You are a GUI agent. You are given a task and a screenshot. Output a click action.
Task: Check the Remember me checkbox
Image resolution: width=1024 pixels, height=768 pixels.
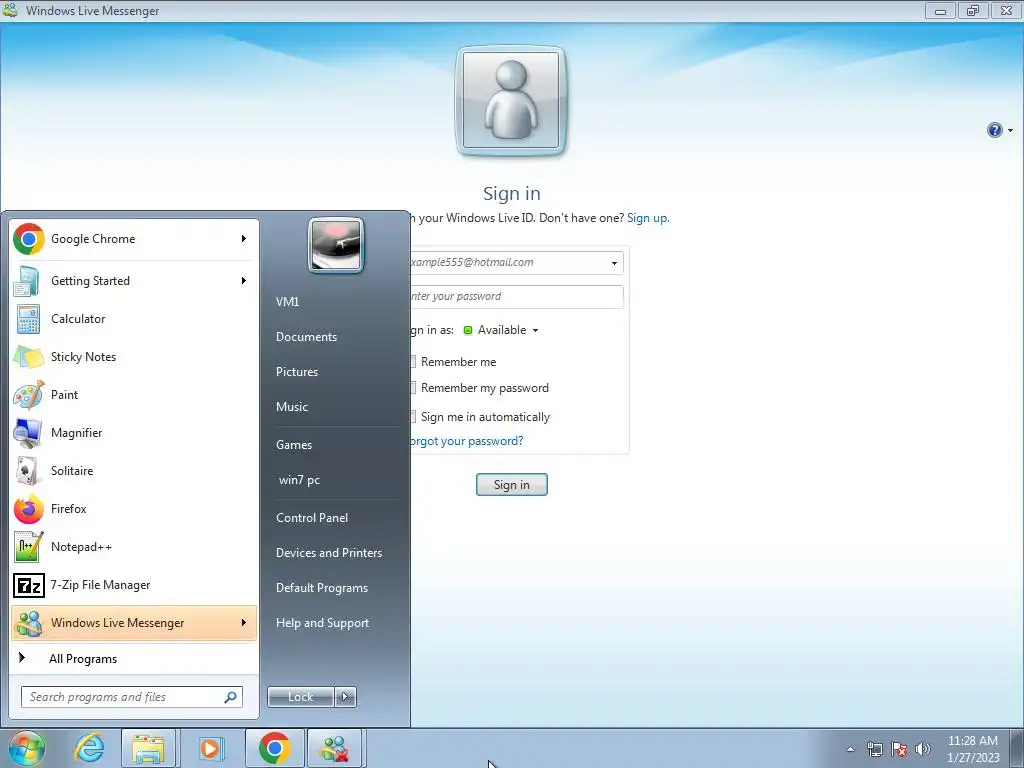coord(413,362)
